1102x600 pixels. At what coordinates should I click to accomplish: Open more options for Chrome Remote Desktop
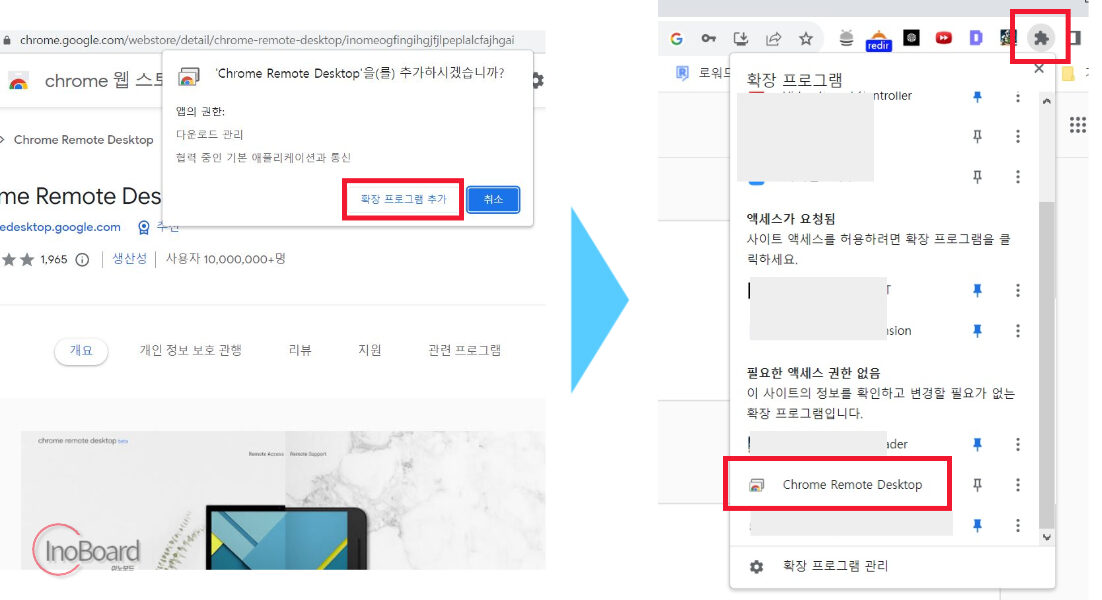(x=1018, y=485)
